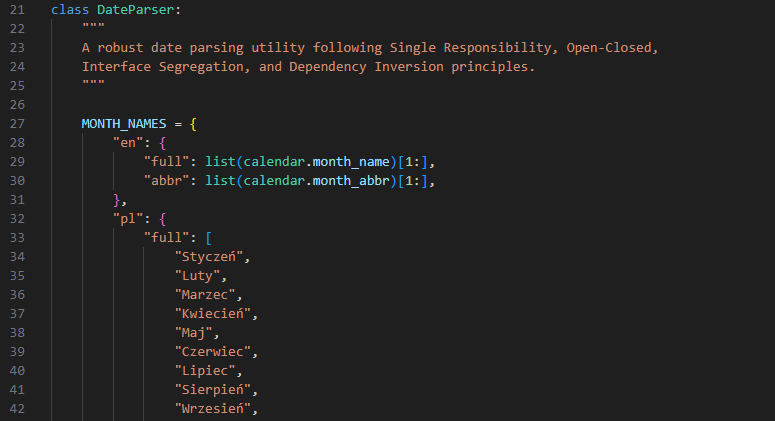This screenshot has height=421, width=775.
Task: Click line number 42 in the gutter
Action: pos(17,409)
